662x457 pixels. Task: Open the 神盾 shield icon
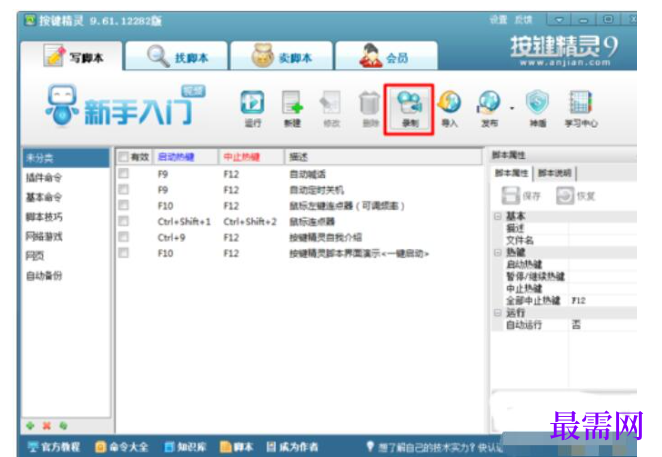tap(537, 109)
